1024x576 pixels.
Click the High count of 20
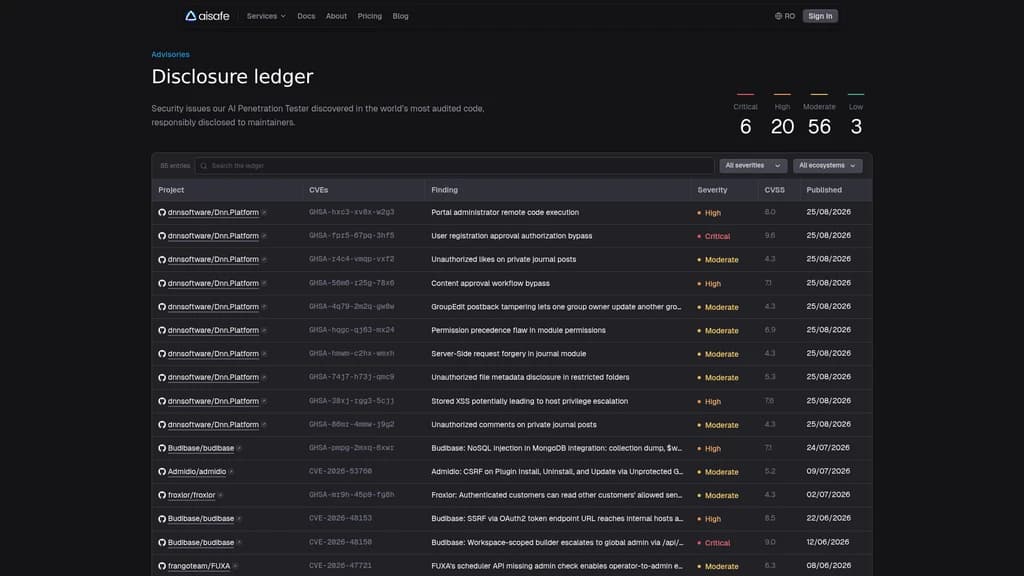(782, 127)
